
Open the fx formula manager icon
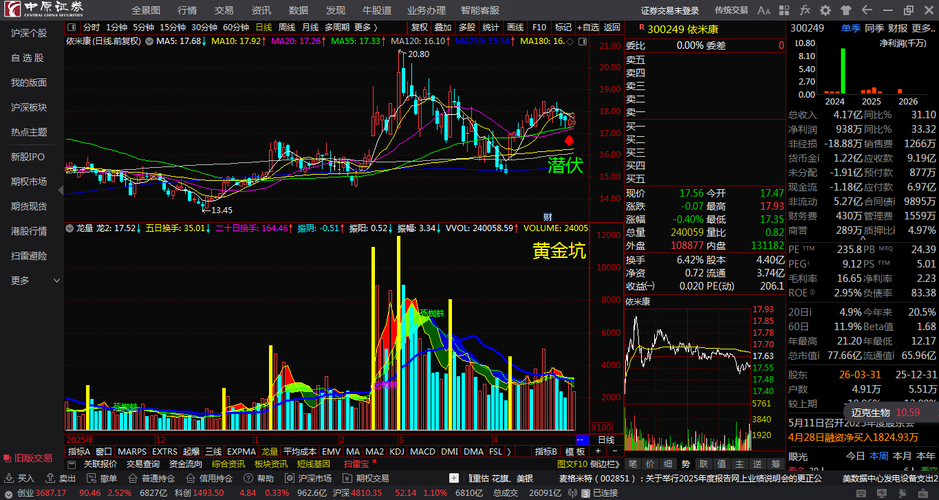(x=805, y=10)
